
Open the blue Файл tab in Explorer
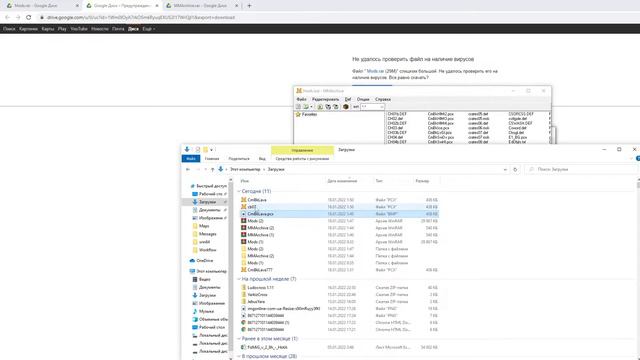[191, 158]
